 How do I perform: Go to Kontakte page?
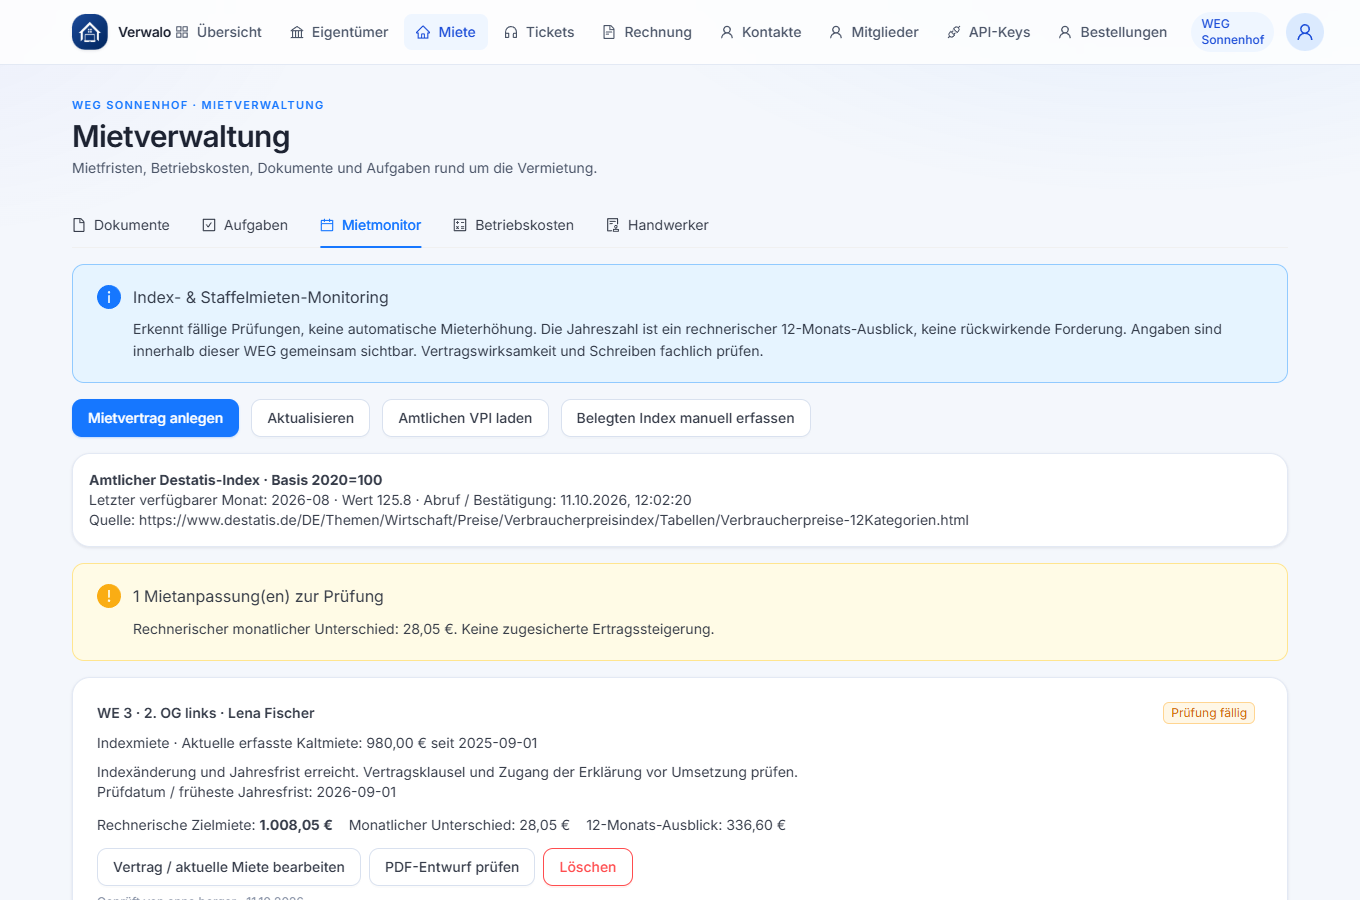point(761,32)
